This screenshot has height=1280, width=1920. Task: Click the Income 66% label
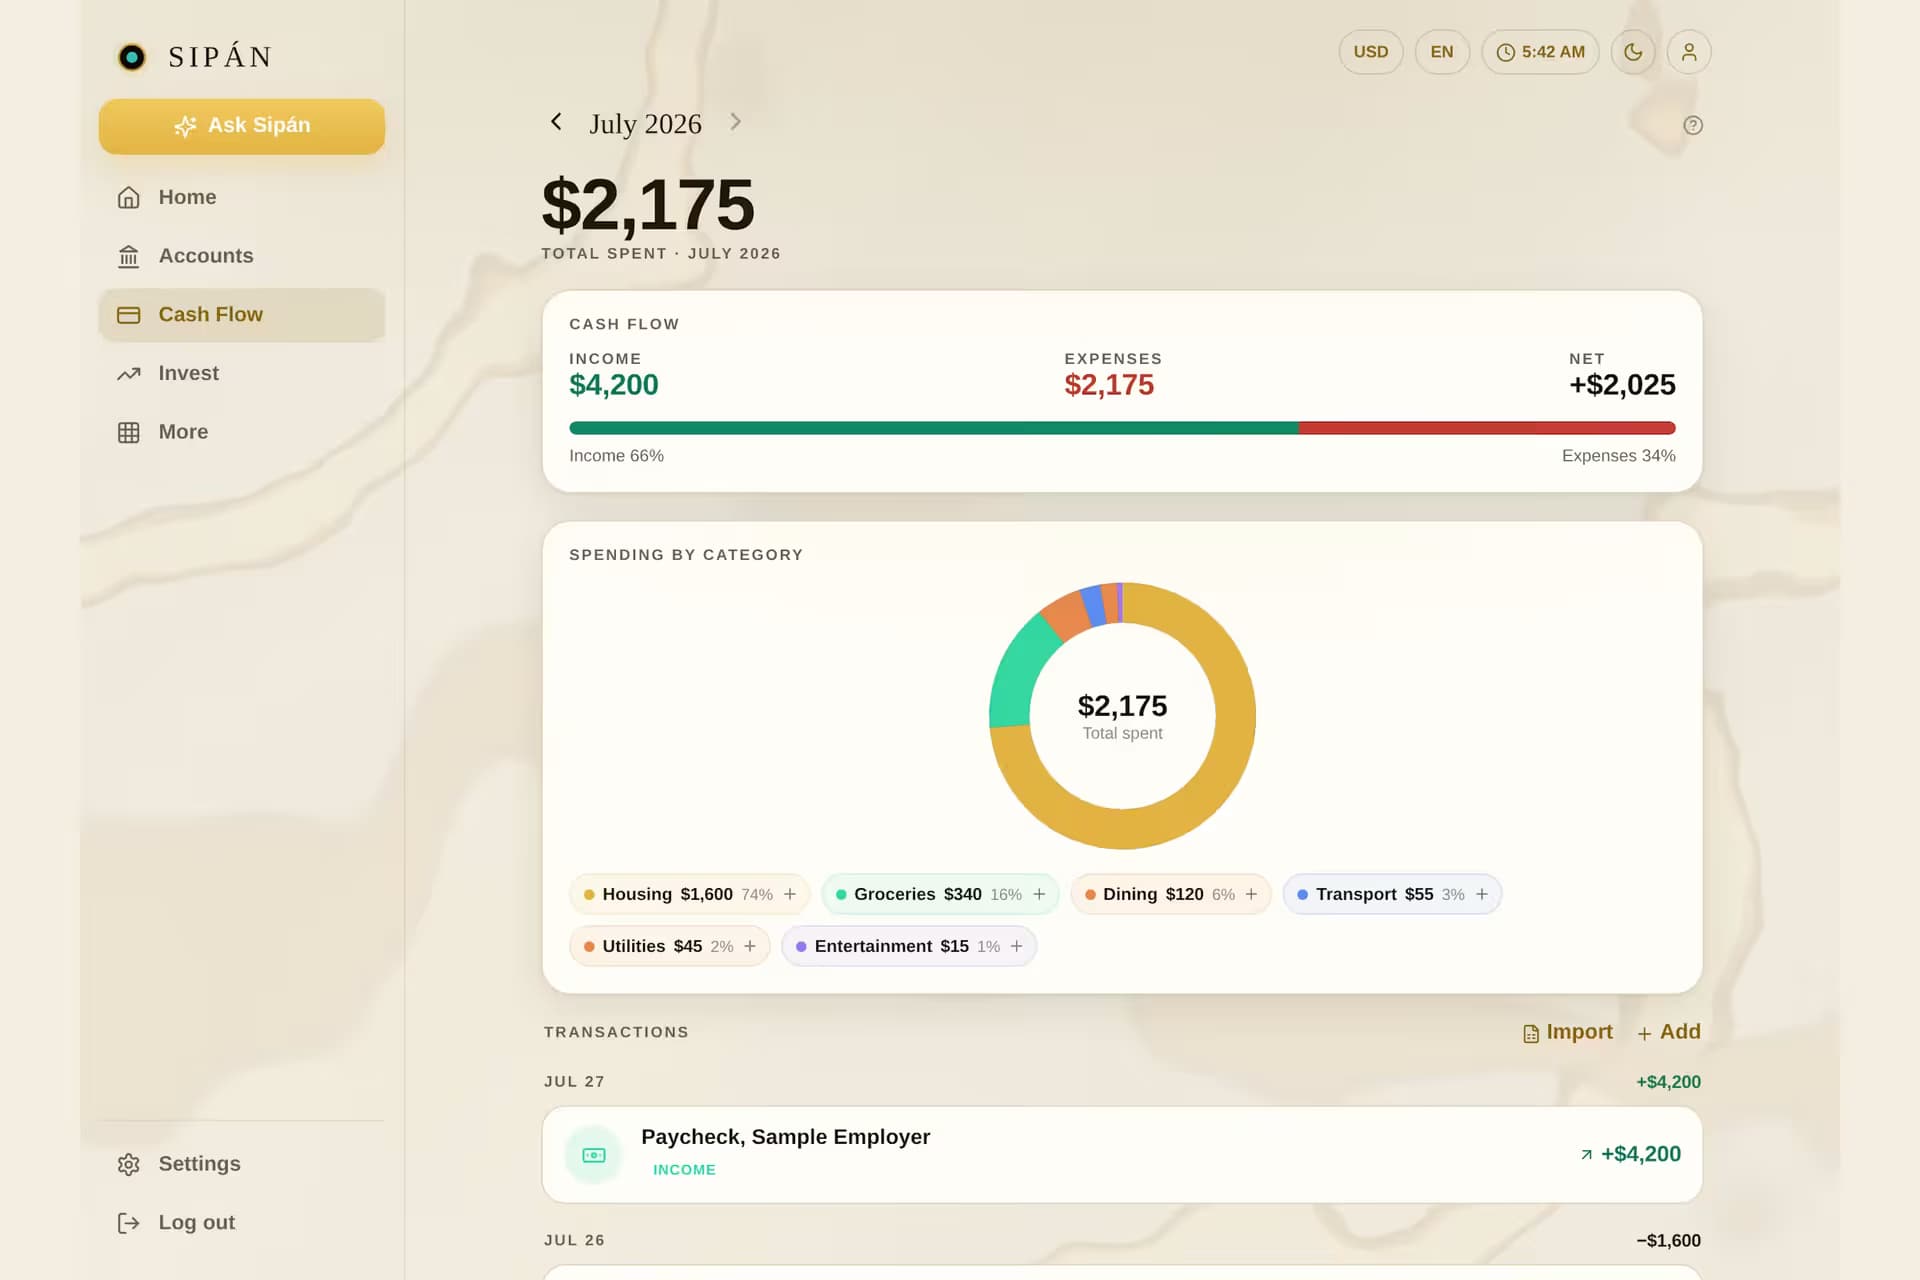click(616, 456)
